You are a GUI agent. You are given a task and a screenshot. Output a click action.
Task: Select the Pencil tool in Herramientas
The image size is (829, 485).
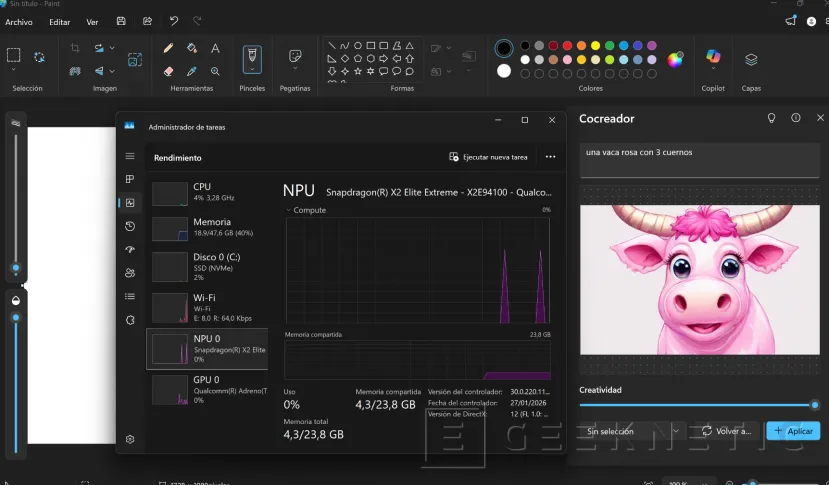(168, 48)
